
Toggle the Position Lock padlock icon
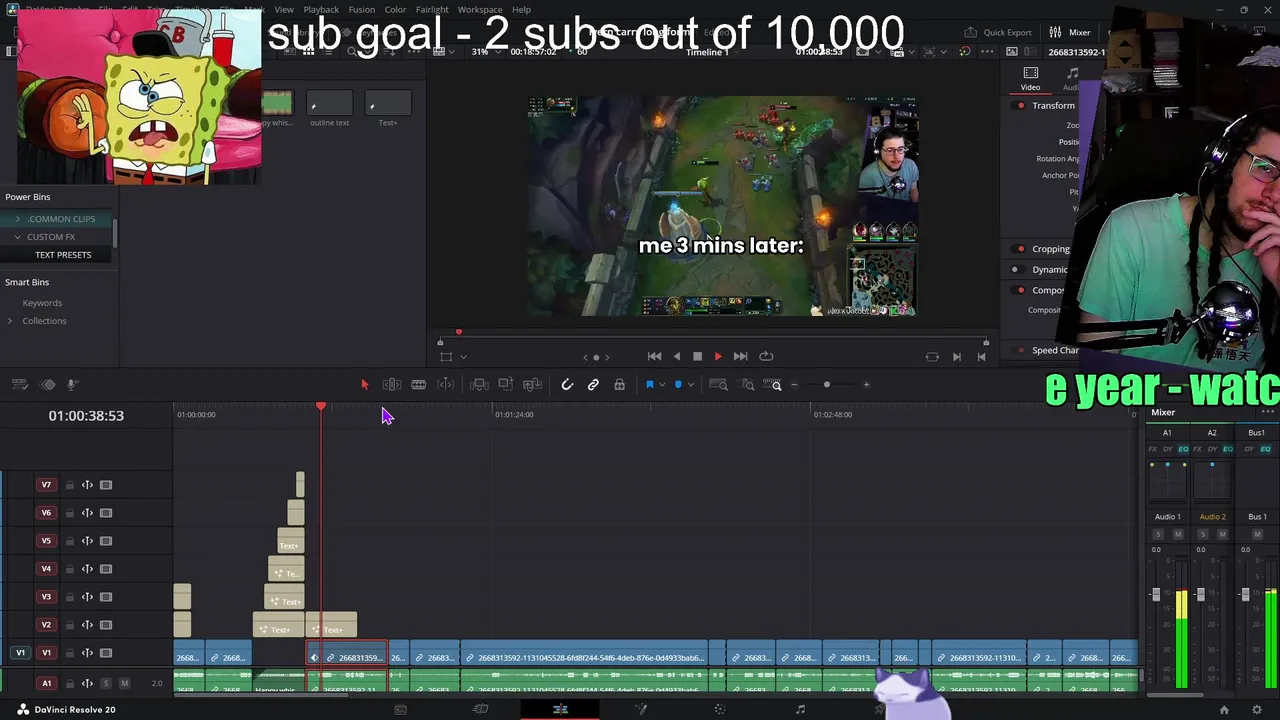[620, 385]
